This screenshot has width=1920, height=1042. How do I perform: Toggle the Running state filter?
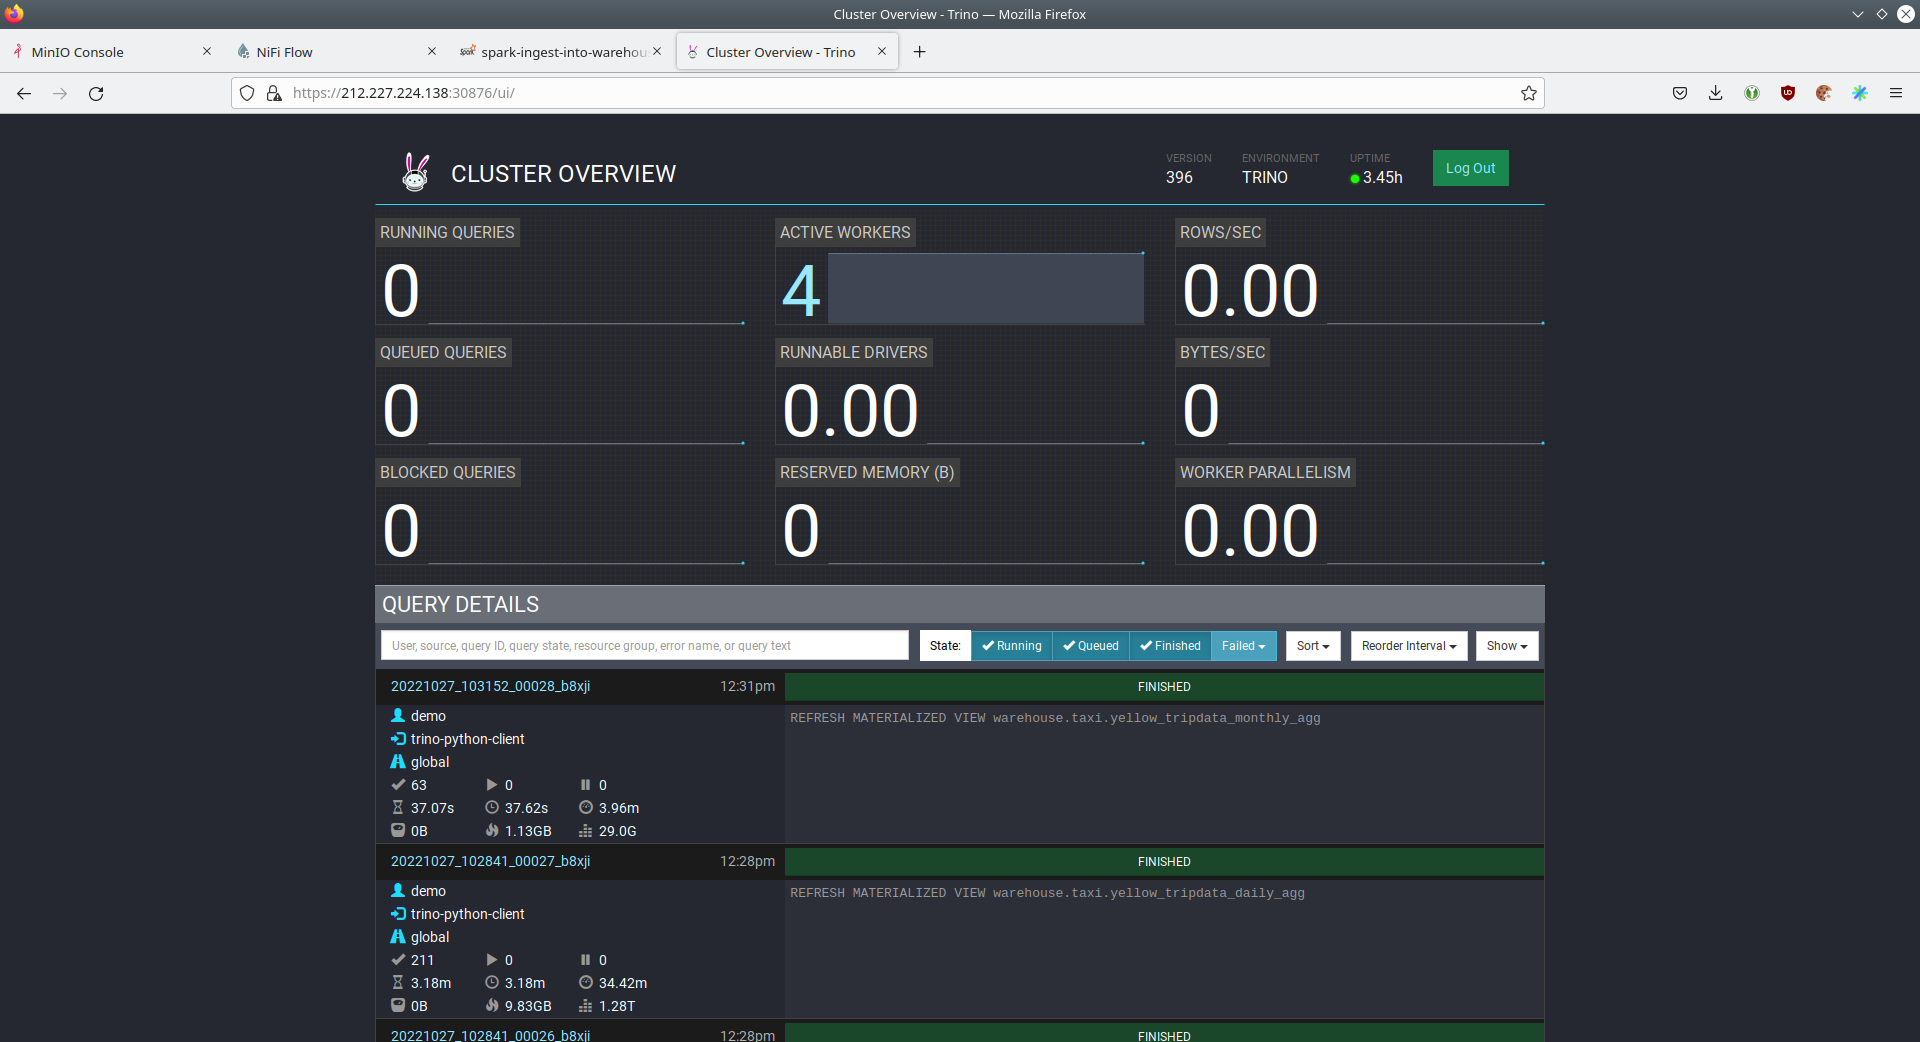point(1011,646)
